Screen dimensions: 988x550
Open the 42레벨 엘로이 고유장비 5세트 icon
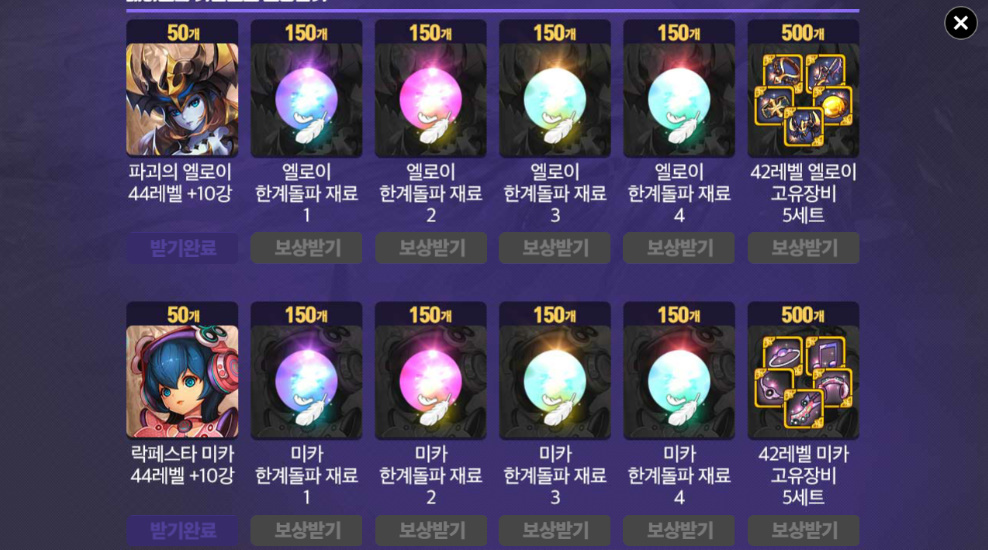click(803, 100)
